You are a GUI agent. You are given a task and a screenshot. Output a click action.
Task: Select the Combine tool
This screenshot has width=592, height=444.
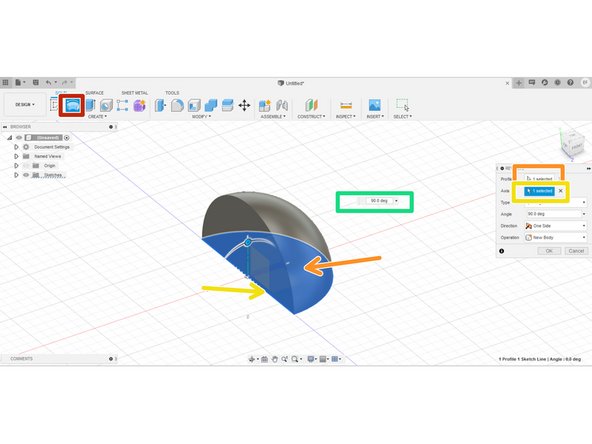(211, 105)
